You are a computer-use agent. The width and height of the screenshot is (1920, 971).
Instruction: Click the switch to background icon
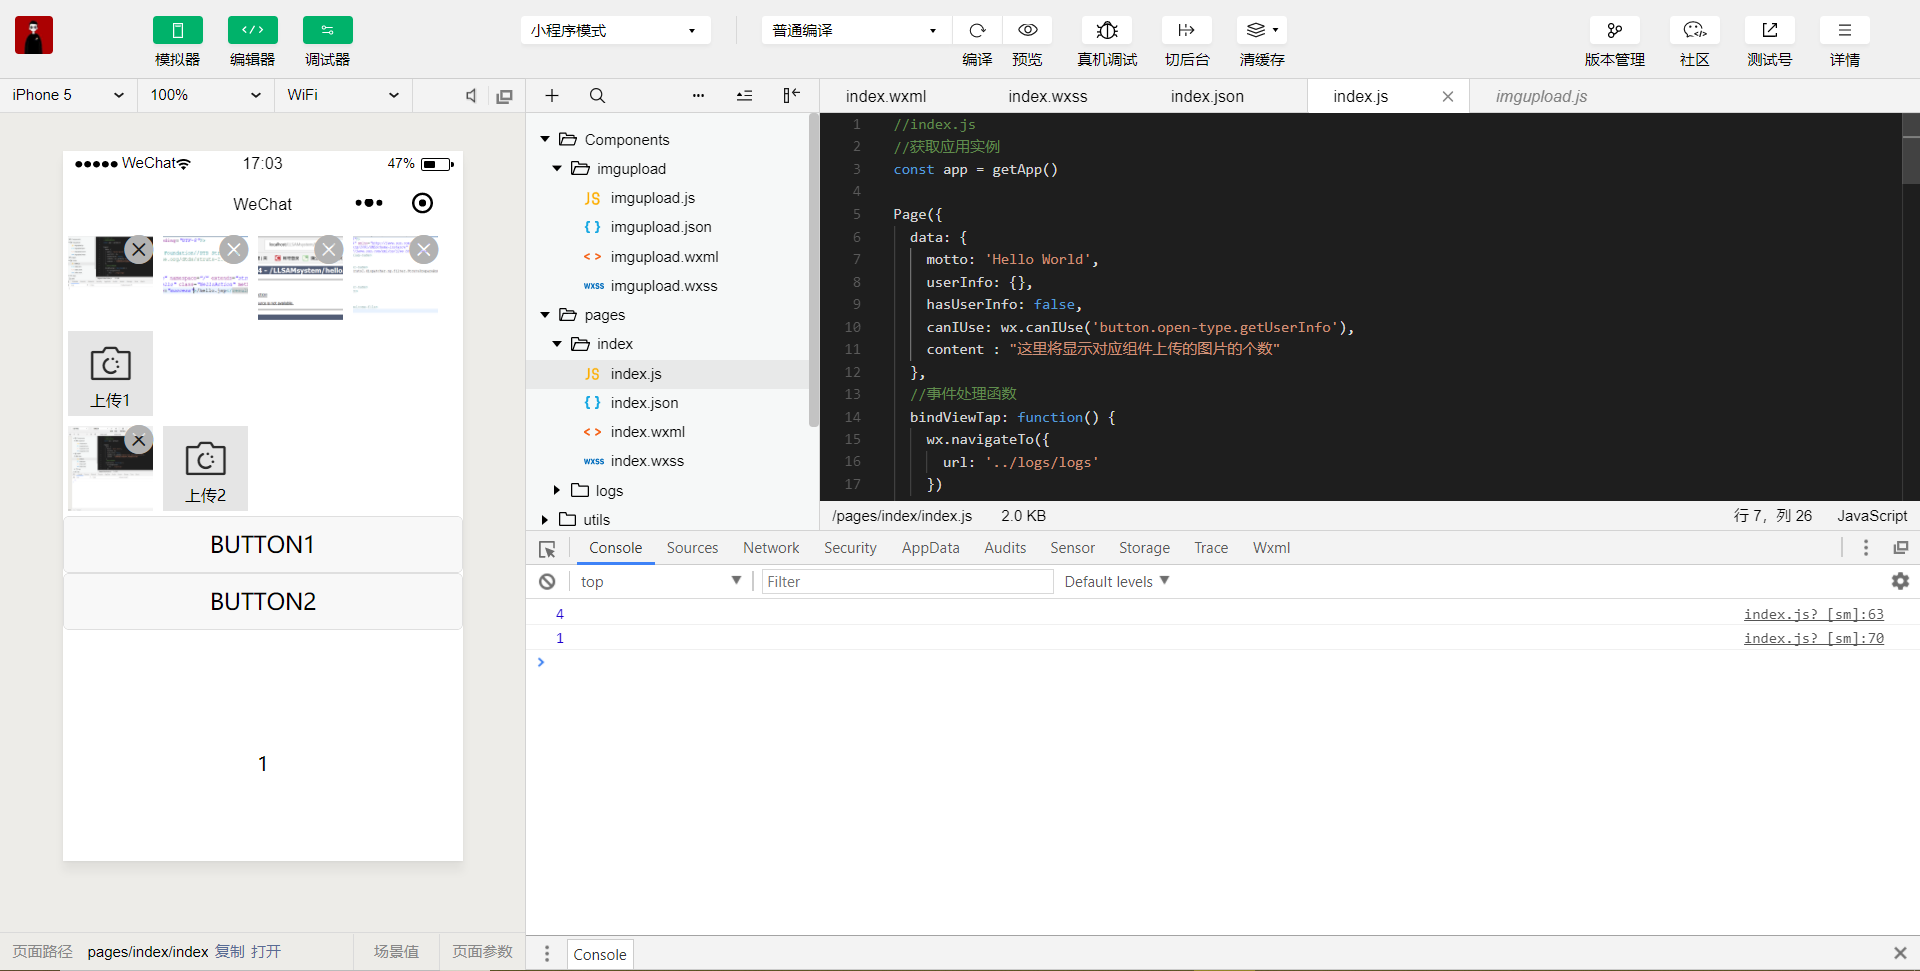(x=1187, y=30)
